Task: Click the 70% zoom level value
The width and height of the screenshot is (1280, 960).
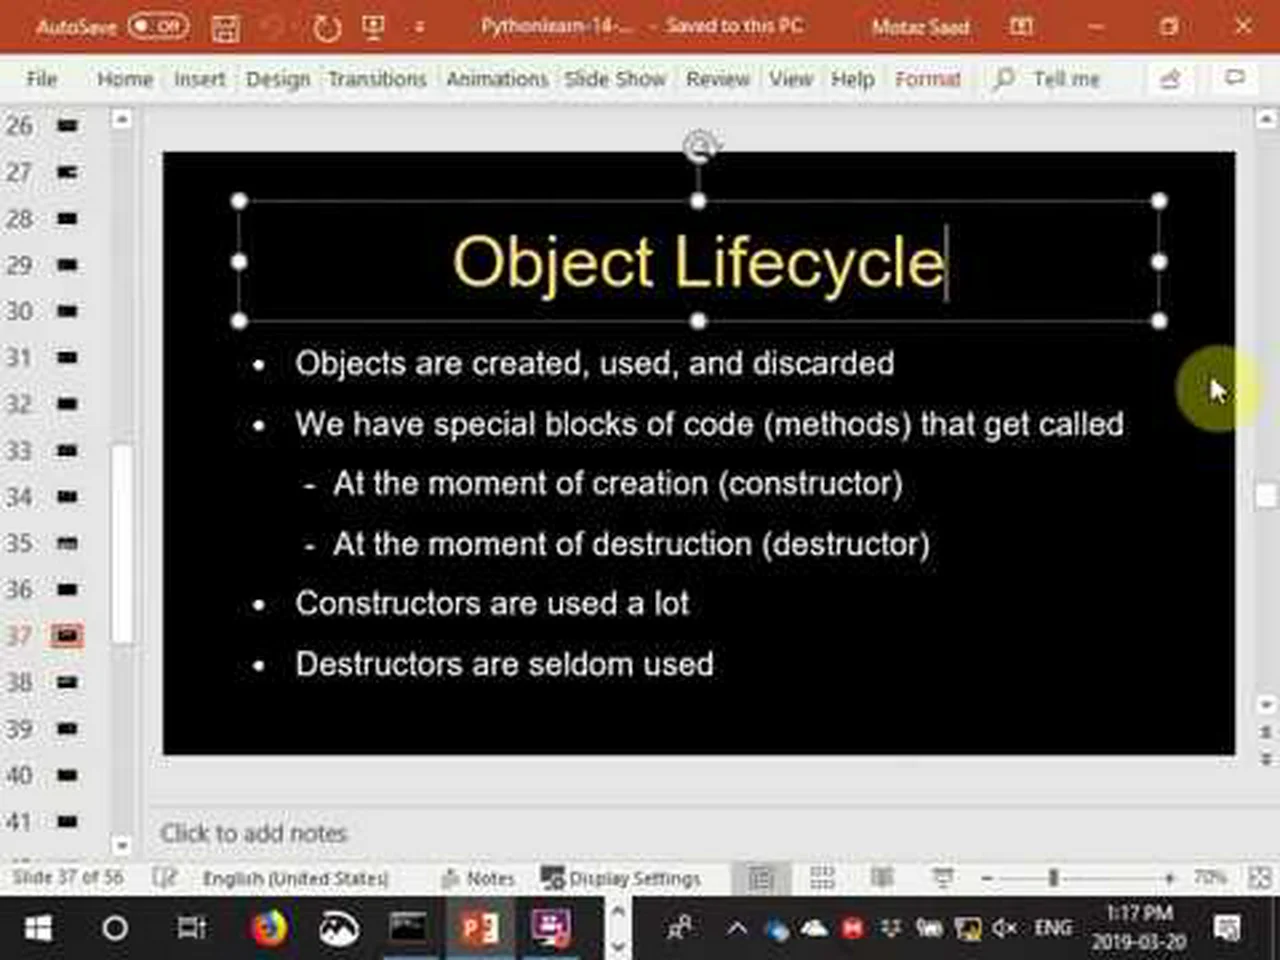Action: point(1209,878)
